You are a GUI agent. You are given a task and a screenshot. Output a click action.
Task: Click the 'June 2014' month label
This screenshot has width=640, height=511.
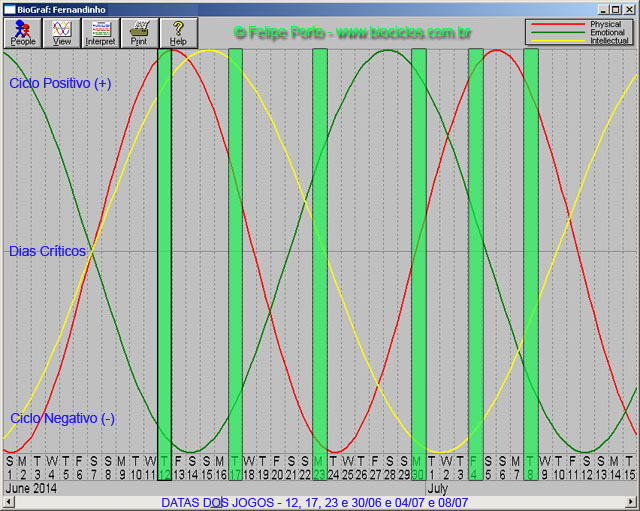pos(31,488)
